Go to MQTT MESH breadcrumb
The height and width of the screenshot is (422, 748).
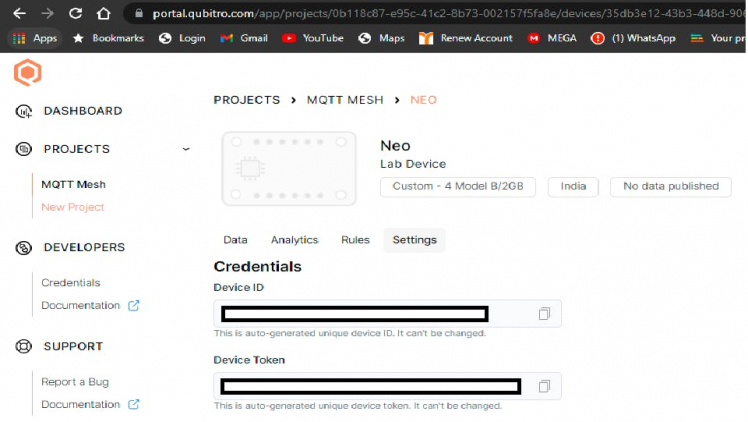pyautogui.click(x=345, y=100)
